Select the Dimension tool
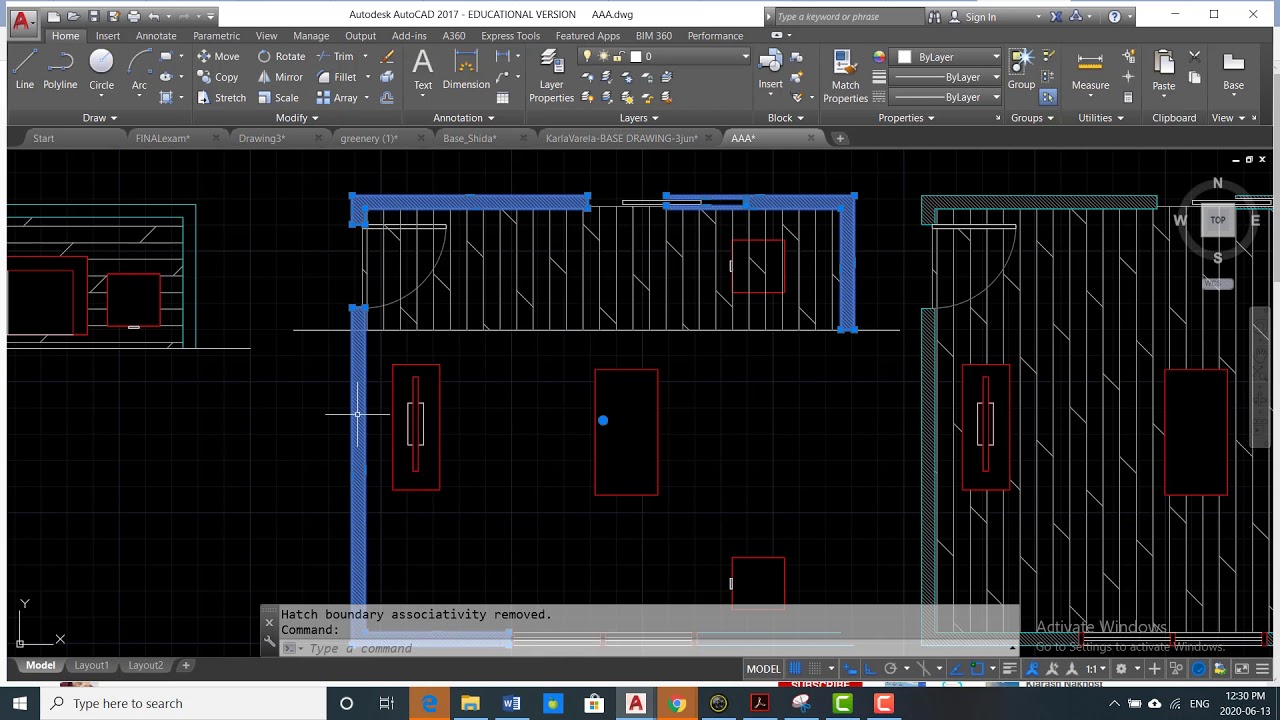This screenshot has width=1280, height=720. point(466,70)
